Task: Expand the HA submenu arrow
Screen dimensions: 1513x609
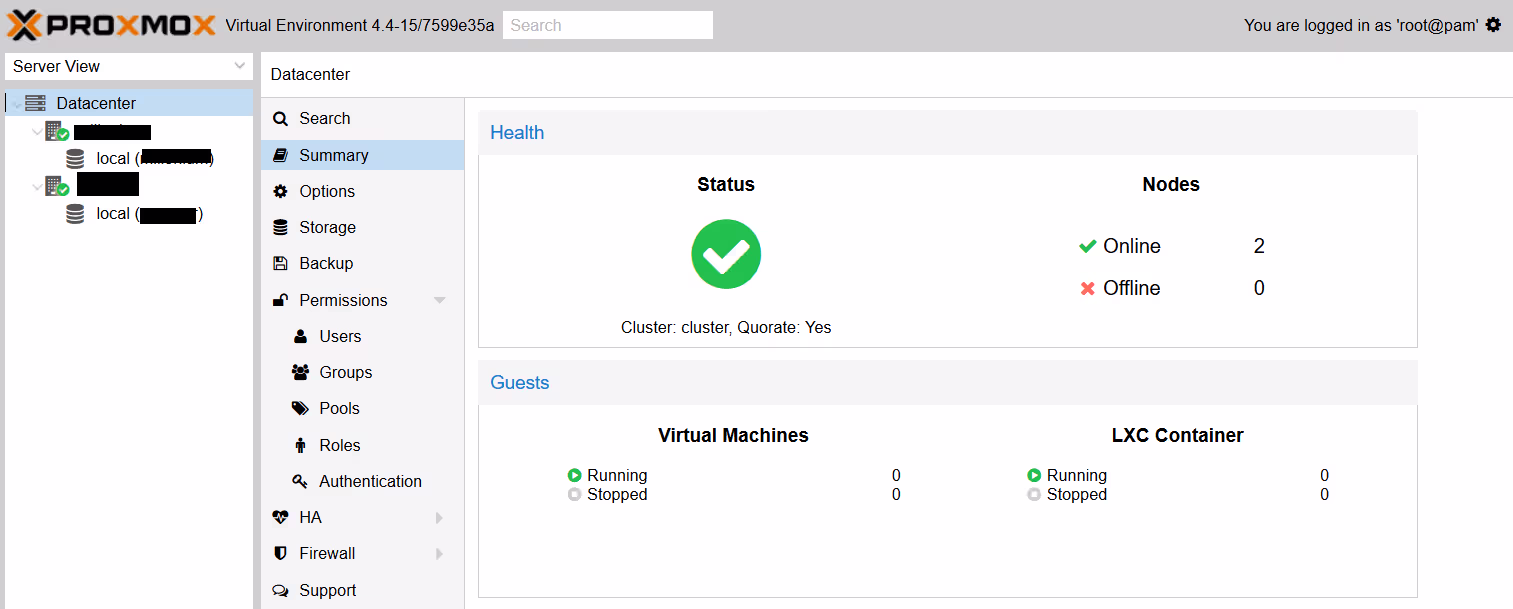Action: tap(439, 518)
